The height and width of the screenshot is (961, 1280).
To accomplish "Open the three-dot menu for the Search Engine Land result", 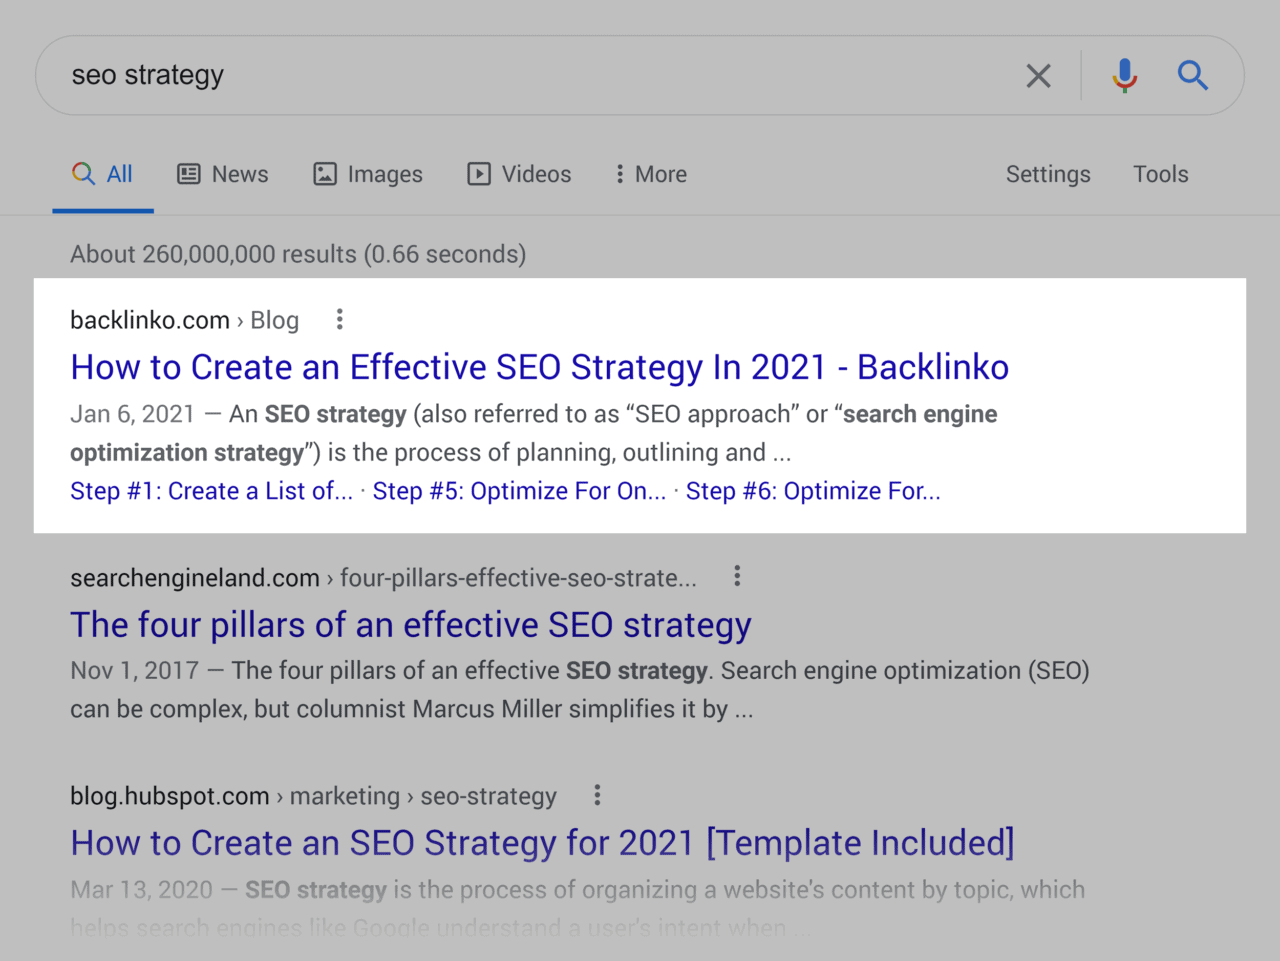I will tap(737, 576).
